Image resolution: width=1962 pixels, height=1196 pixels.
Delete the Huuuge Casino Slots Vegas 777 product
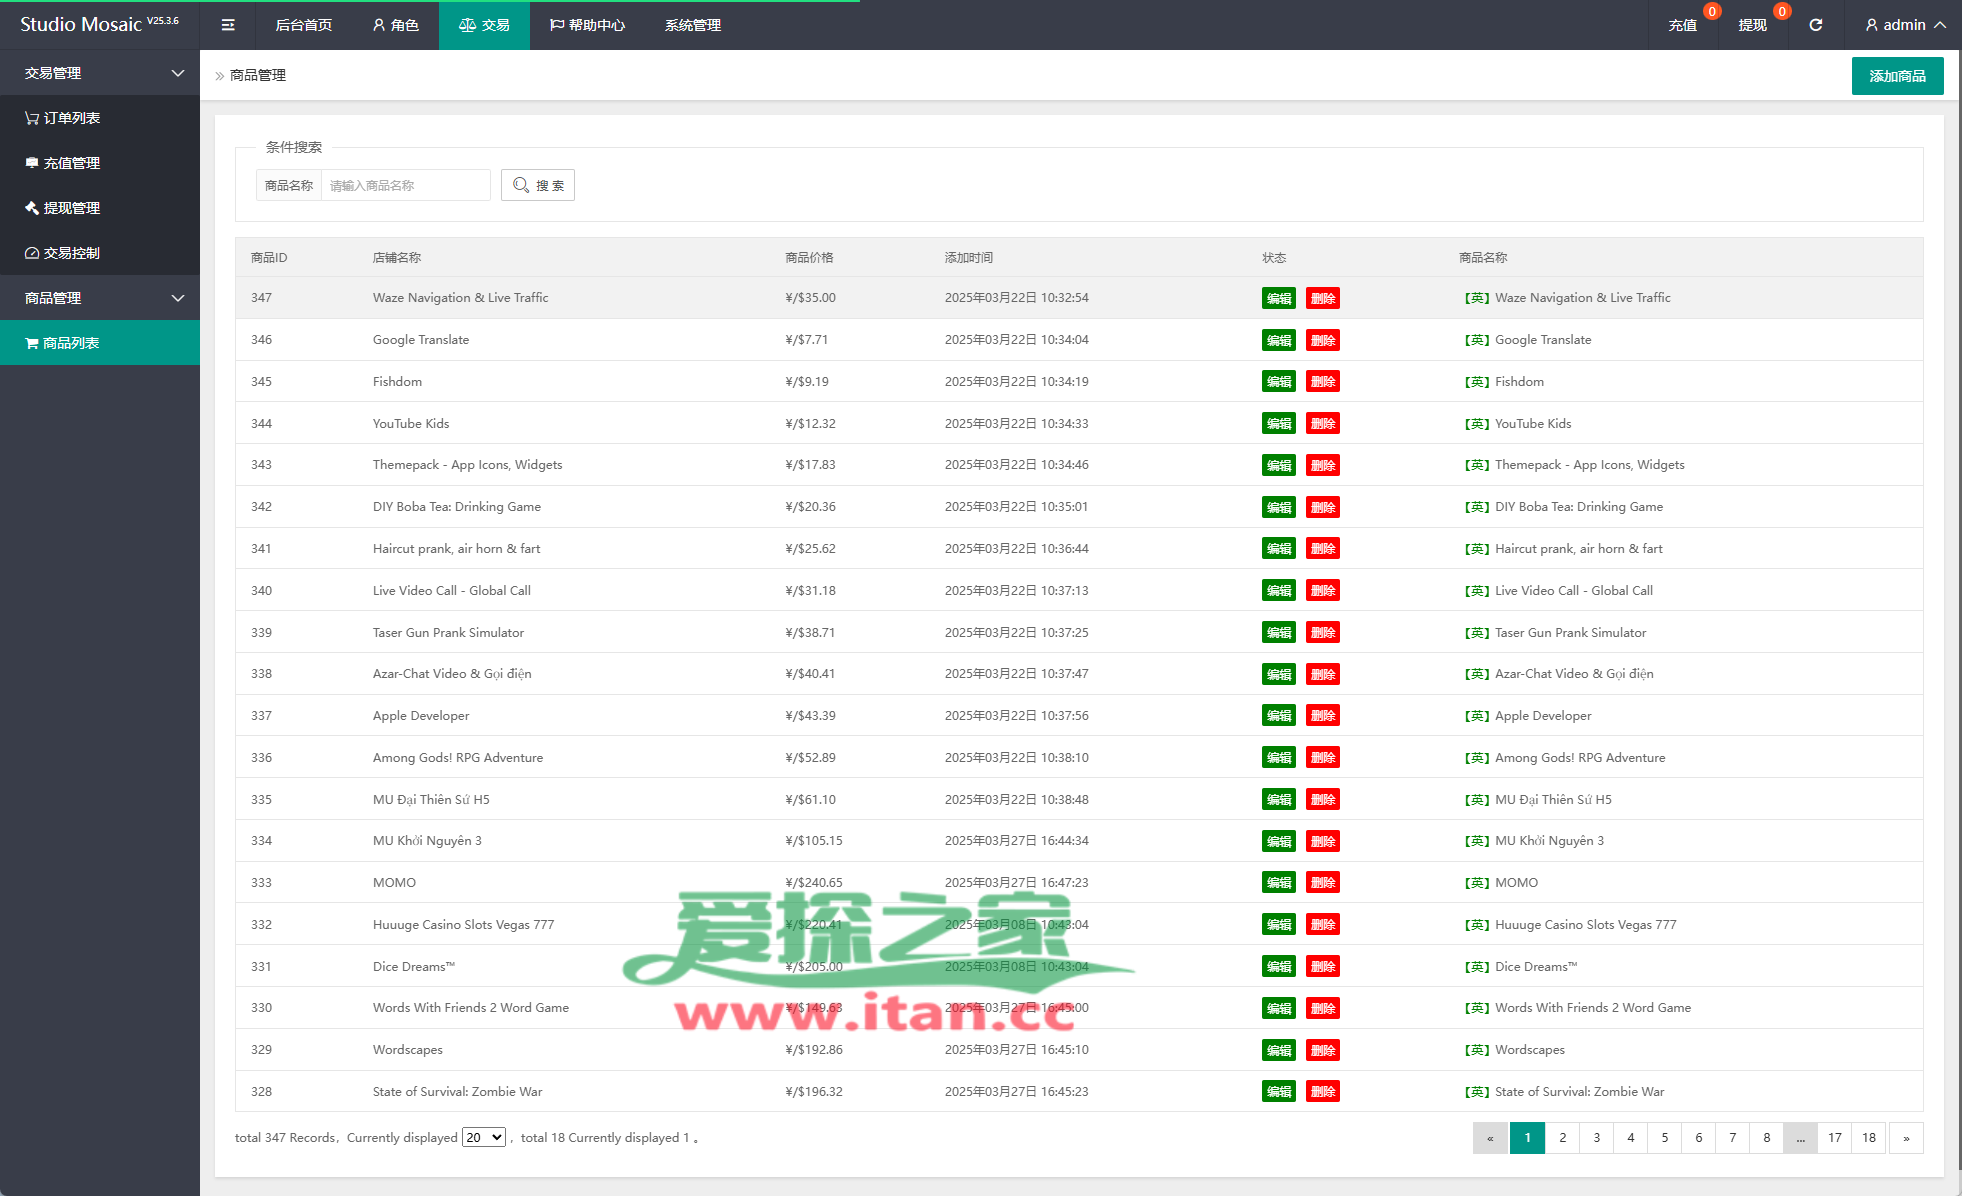(x=1323, y=925)
